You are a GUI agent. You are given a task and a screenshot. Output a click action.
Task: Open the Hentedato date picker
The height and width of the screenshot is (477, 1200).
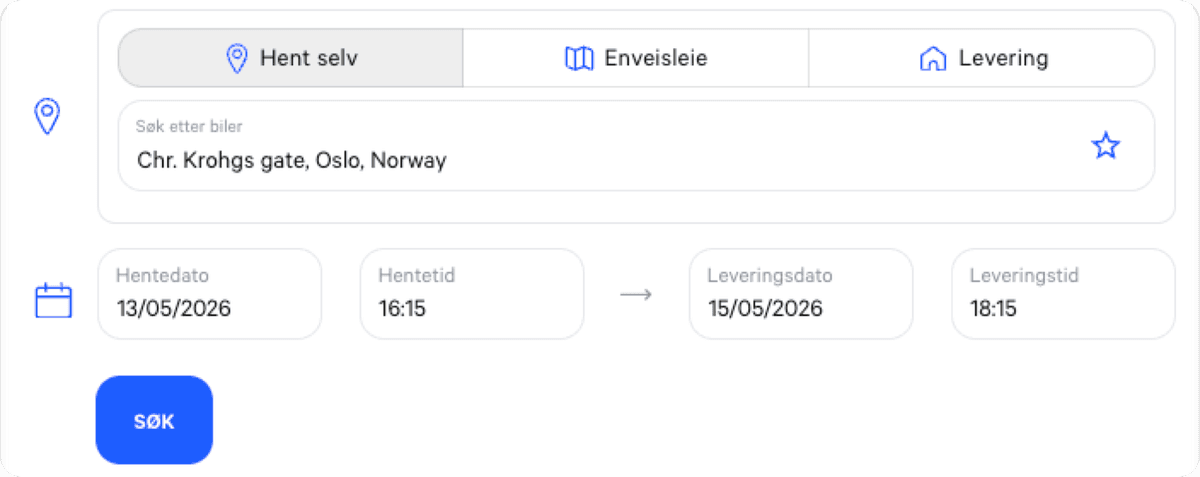pos(209,294)
